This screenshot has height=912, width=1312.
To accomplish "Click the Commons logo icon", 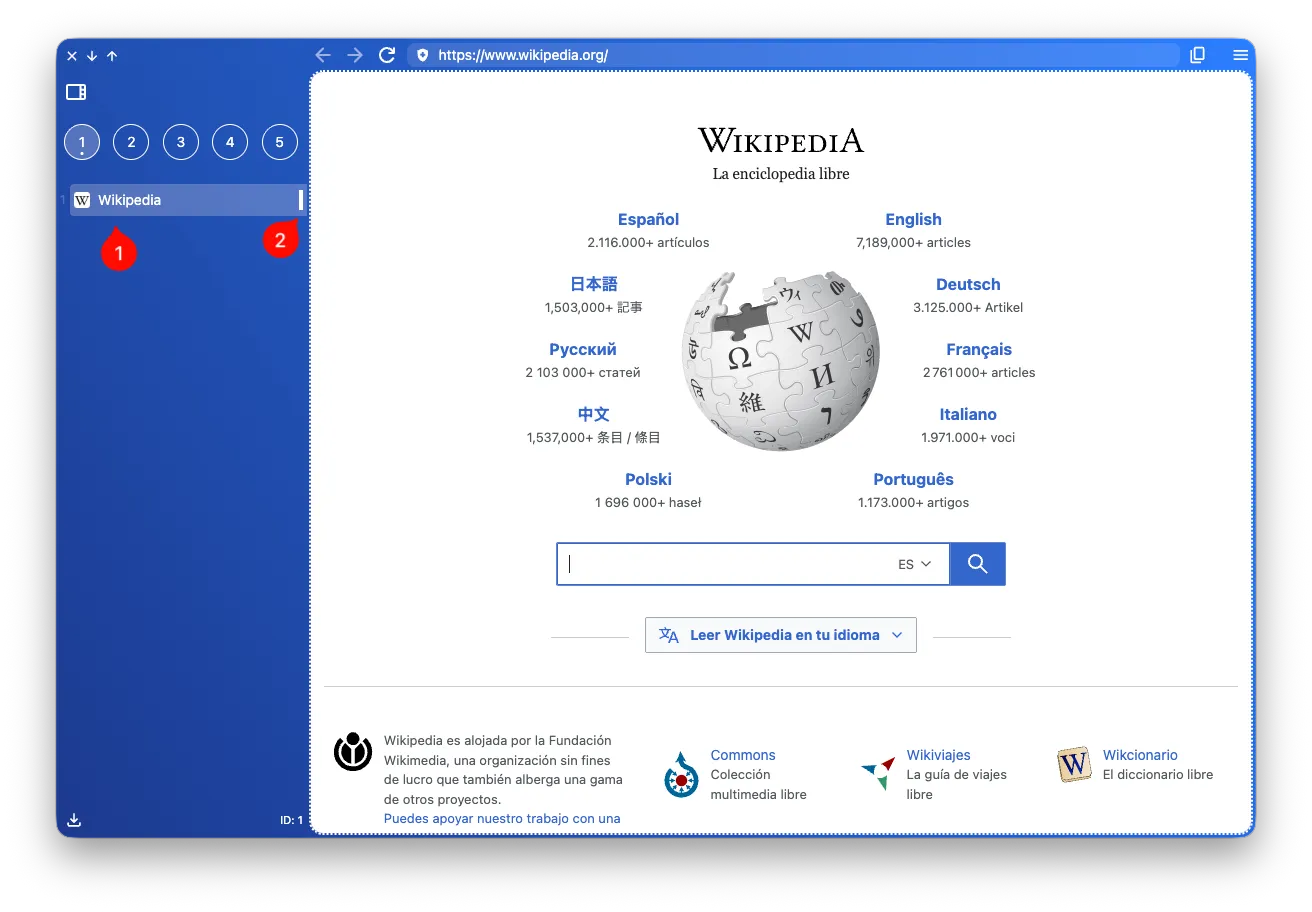I will [x=681, y=775].
